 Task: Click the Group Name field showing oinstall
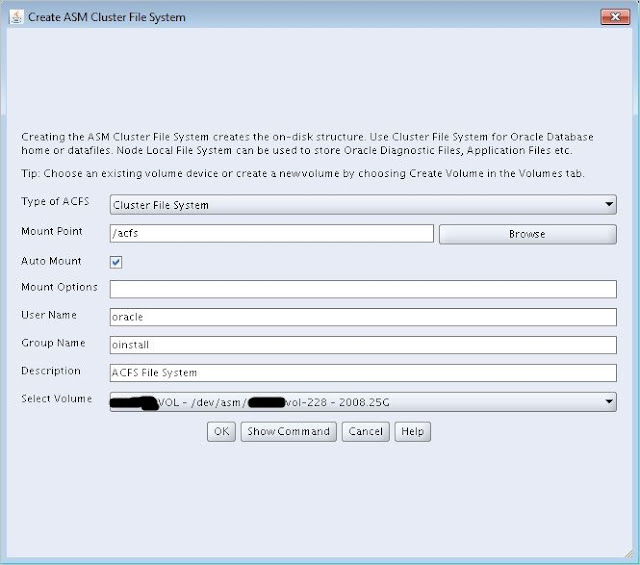pyautogui.click(x=363, y=345)
